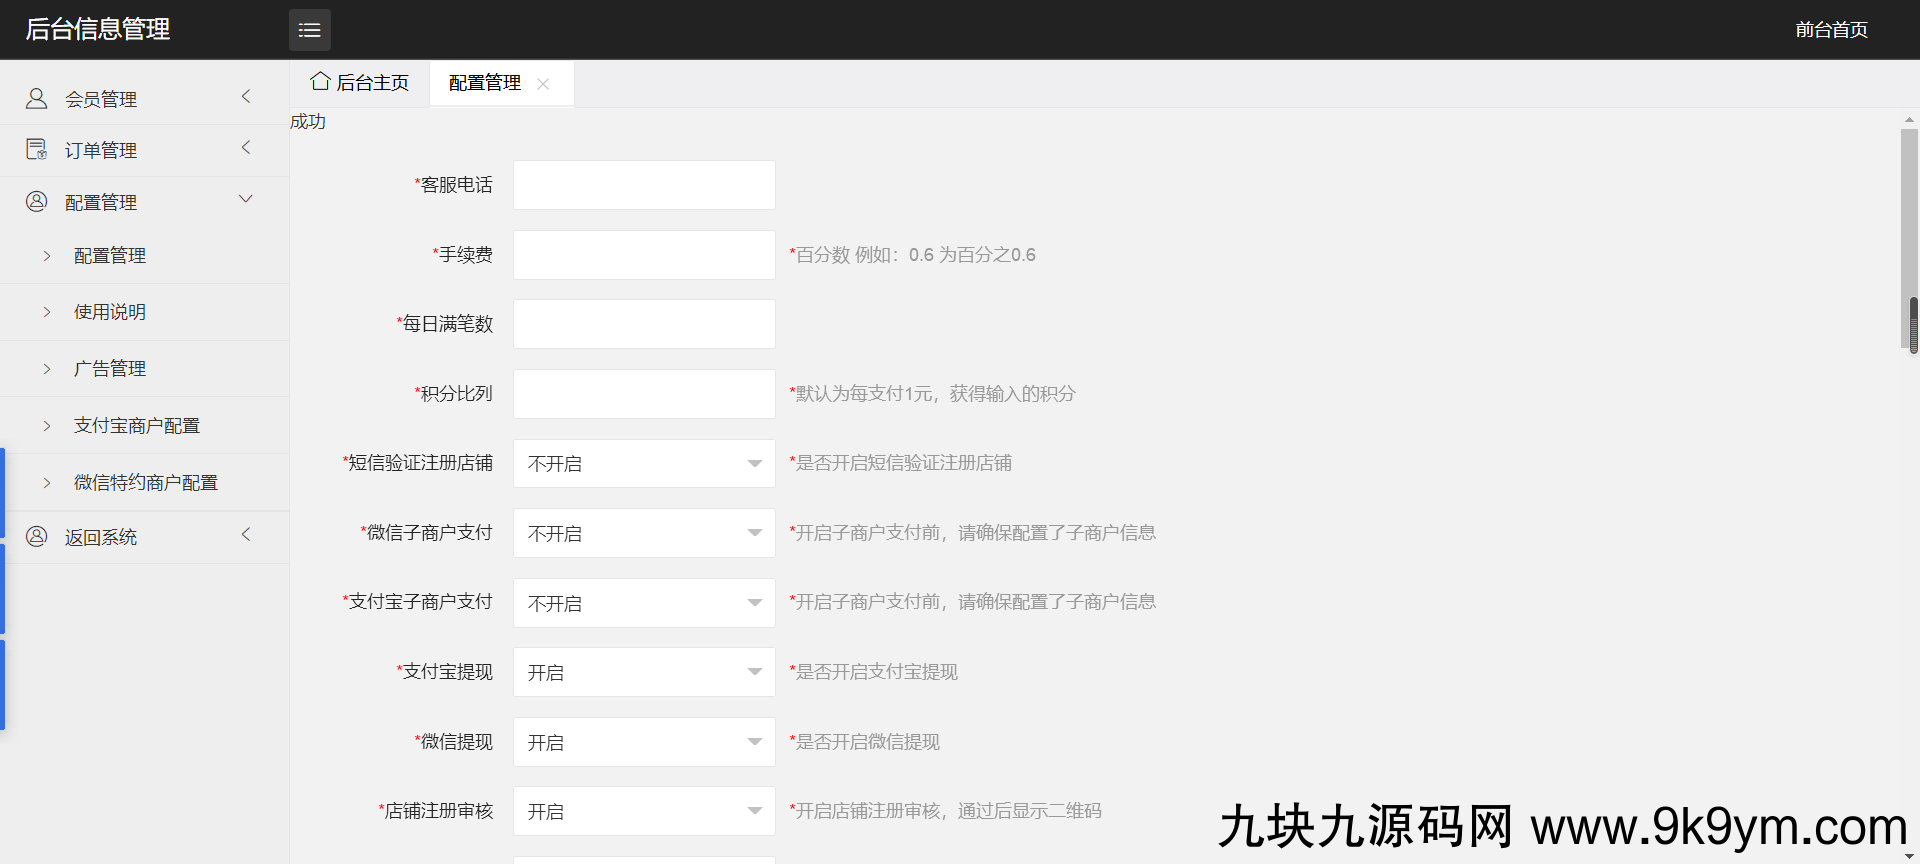Expand the 订单管理 menu arrow

[246, 148]
